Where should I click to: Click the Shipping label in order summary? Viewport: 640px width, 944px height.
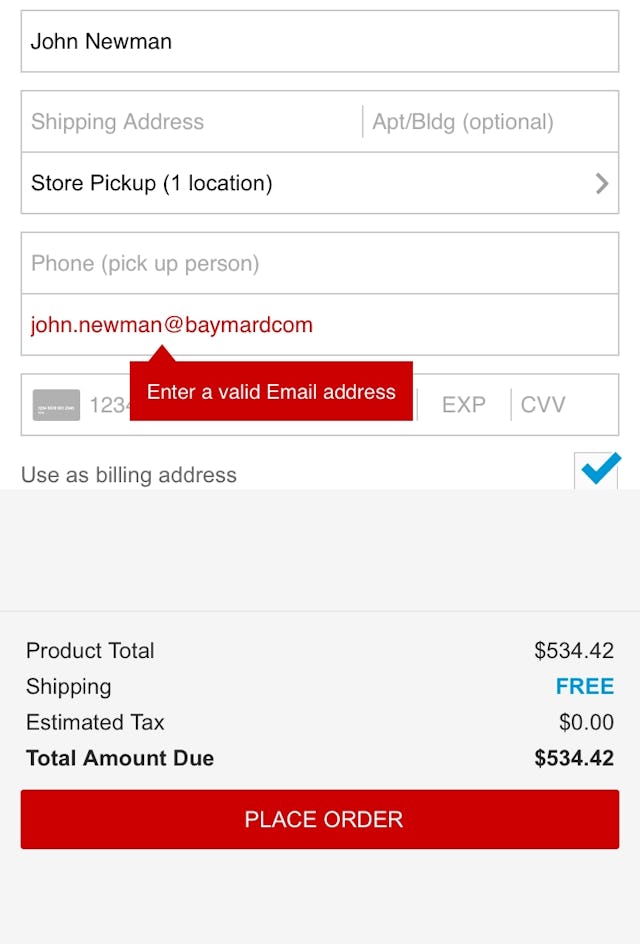coord(68,687)
